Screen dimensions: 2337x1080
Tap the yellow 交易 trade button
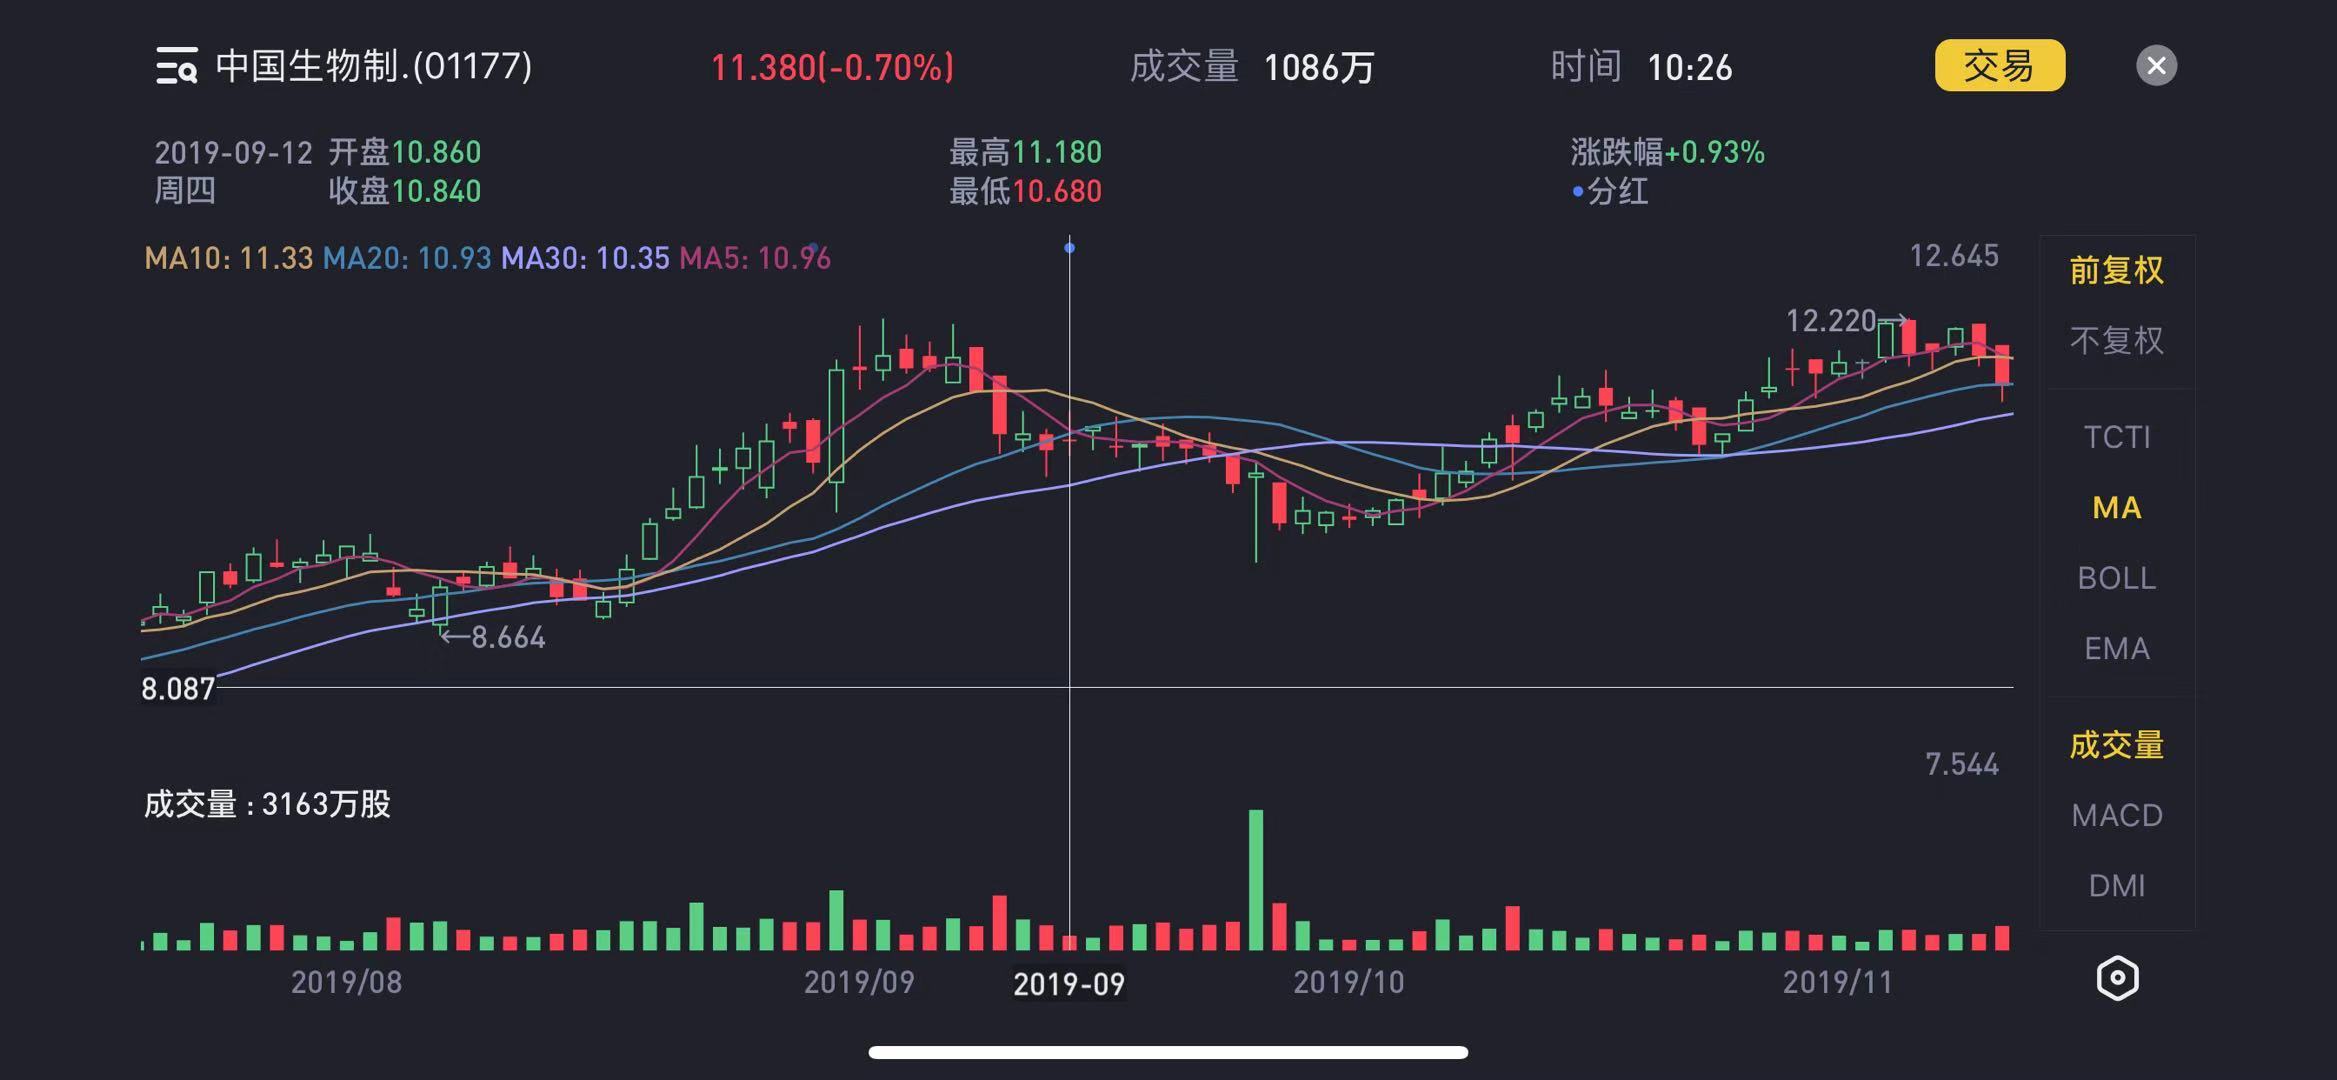point(1999,66)
